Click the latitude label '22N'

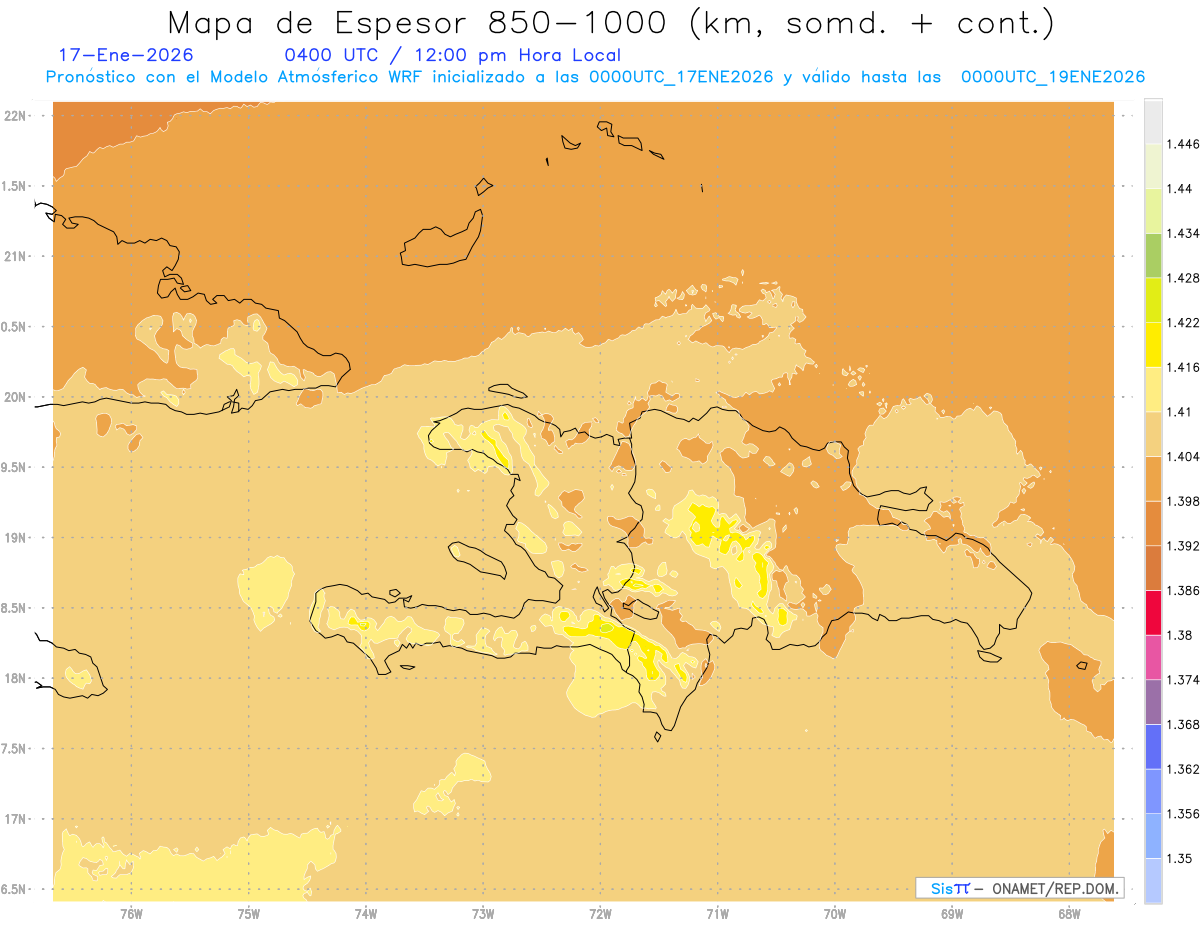15,115
